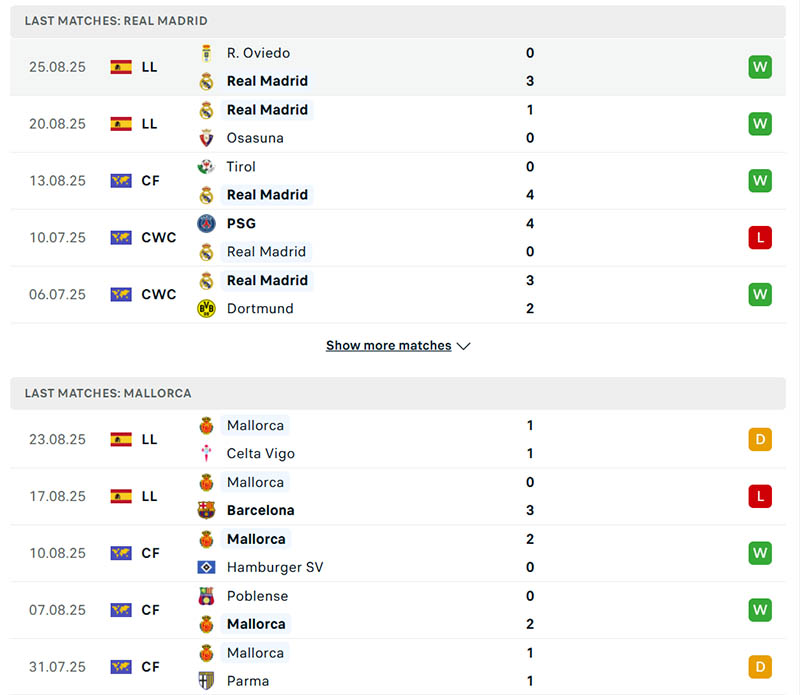Click the Dortmund club crest icon

[x=207, y=309]
